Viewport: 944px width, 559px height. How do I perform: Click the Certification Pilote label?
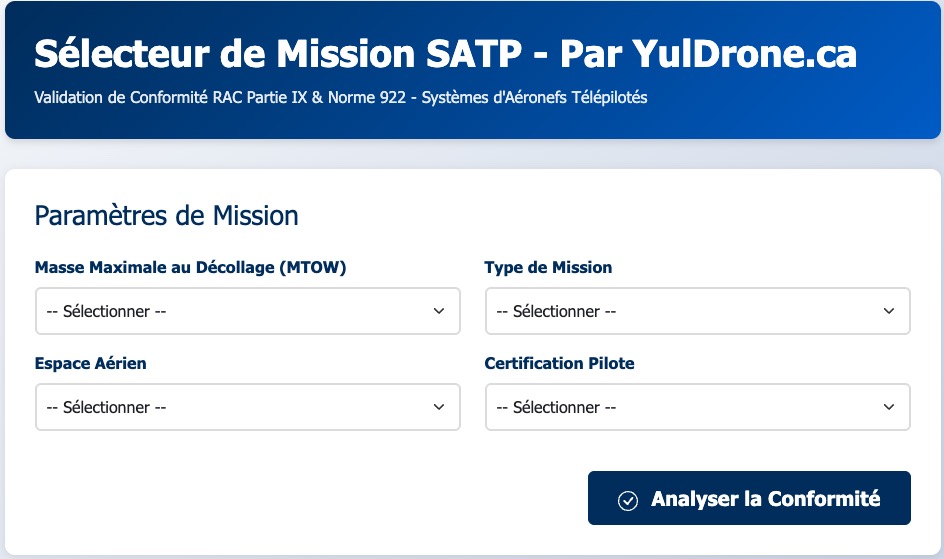pos(559,363)
